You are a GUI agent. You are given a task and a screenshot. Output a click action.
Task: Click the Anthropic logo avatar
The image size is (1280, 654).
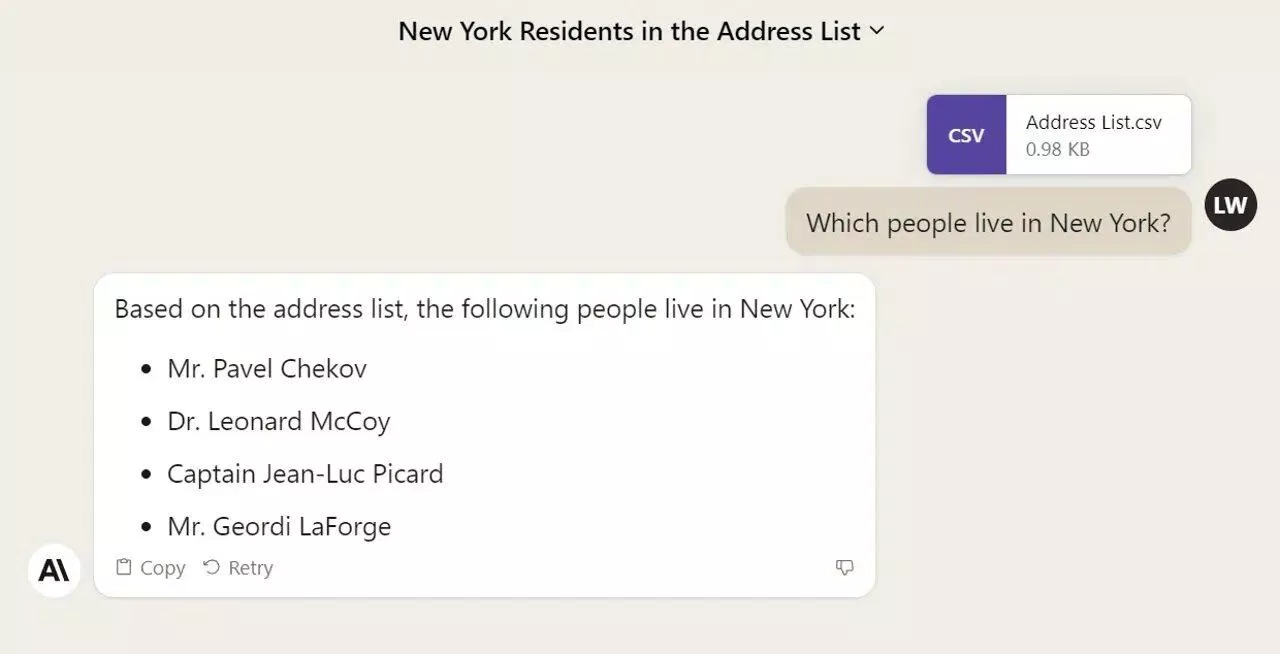pos(54,570)
